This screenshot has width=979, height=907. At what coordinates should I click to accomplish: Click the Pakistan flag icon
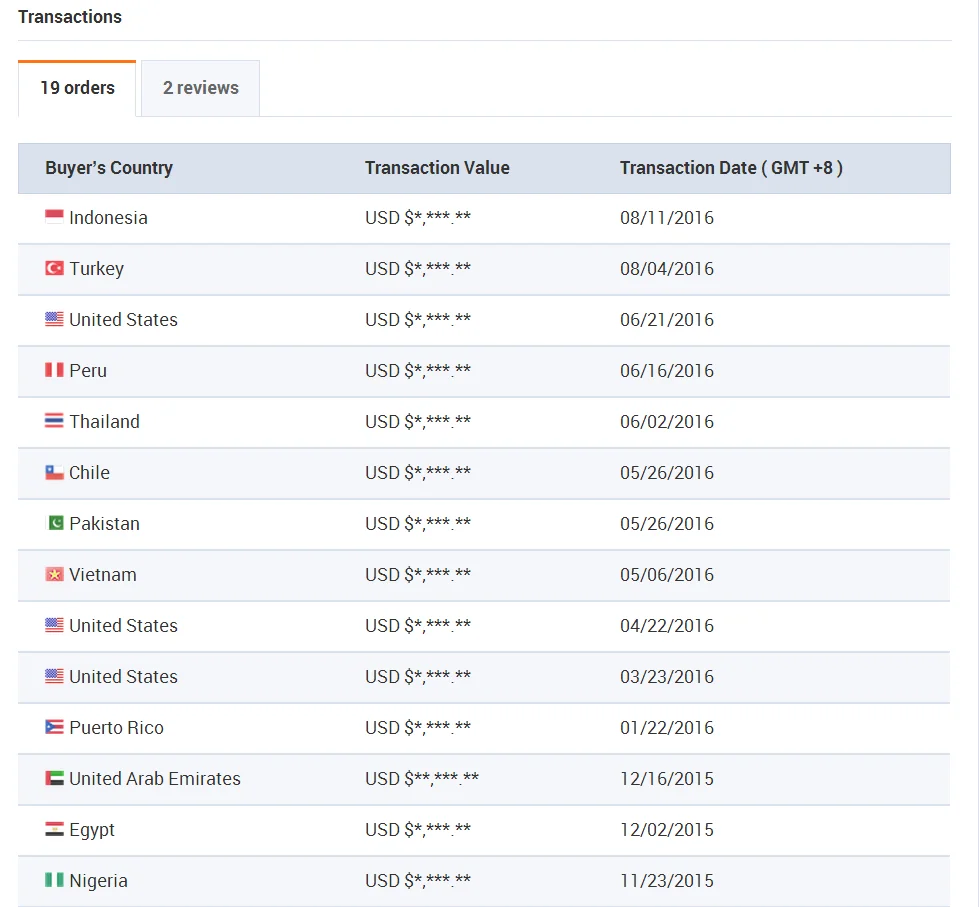(x=55, y=523)
